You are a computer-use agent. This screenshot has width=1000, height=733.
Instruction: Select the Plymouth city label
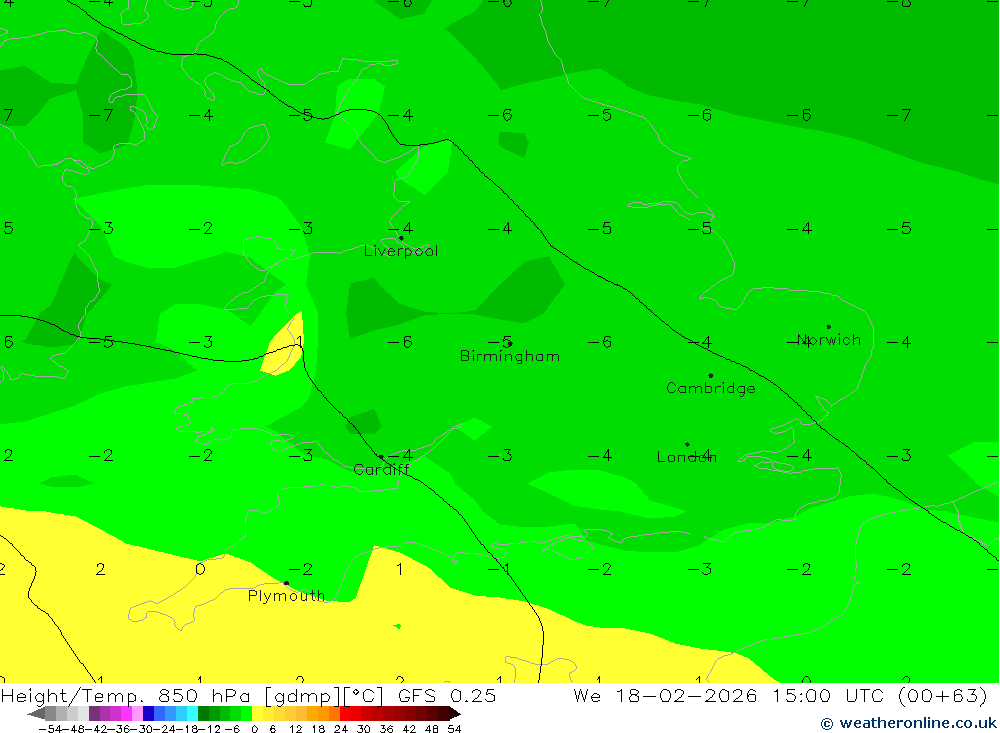pyautogui.click(x=286, y=596)
